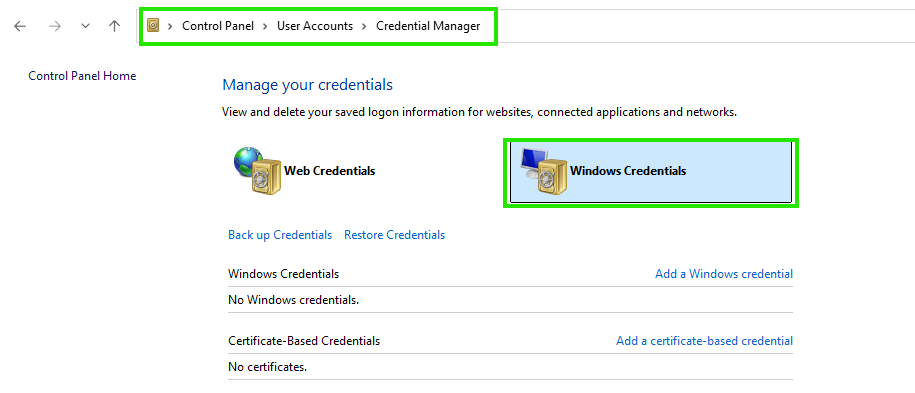Select Web Credentials label

pyautogui.click(x=329, y=171)
